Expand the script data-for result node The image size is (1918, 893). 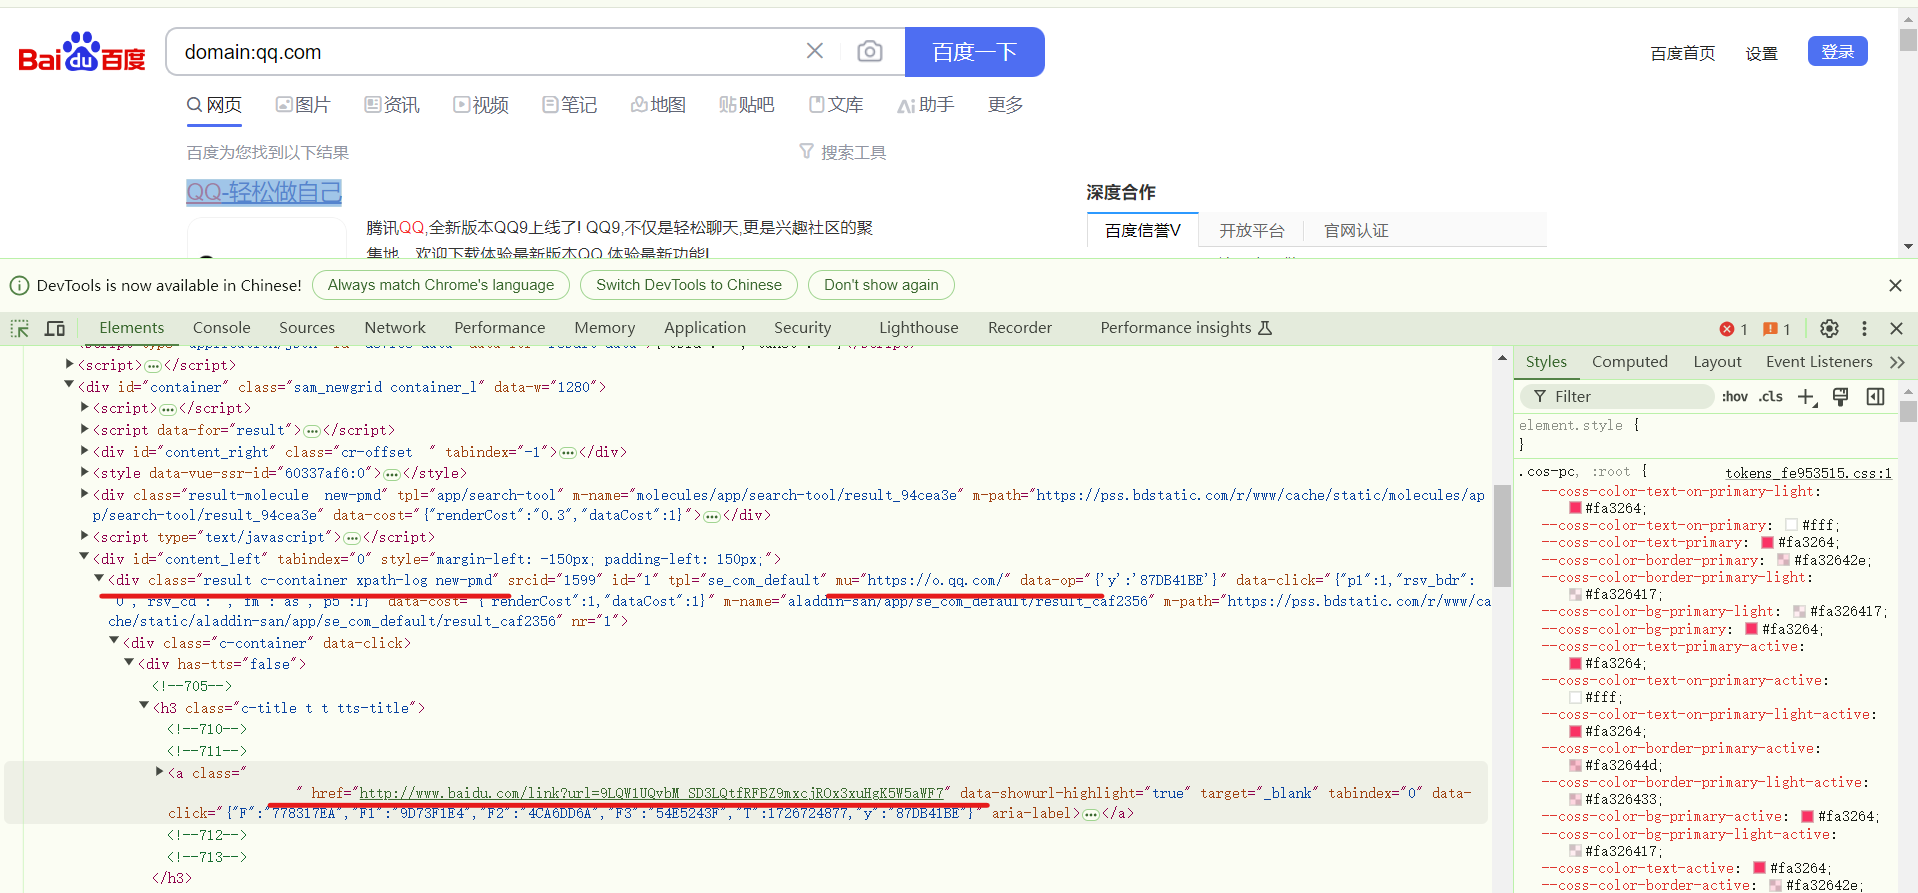(84, 429)
